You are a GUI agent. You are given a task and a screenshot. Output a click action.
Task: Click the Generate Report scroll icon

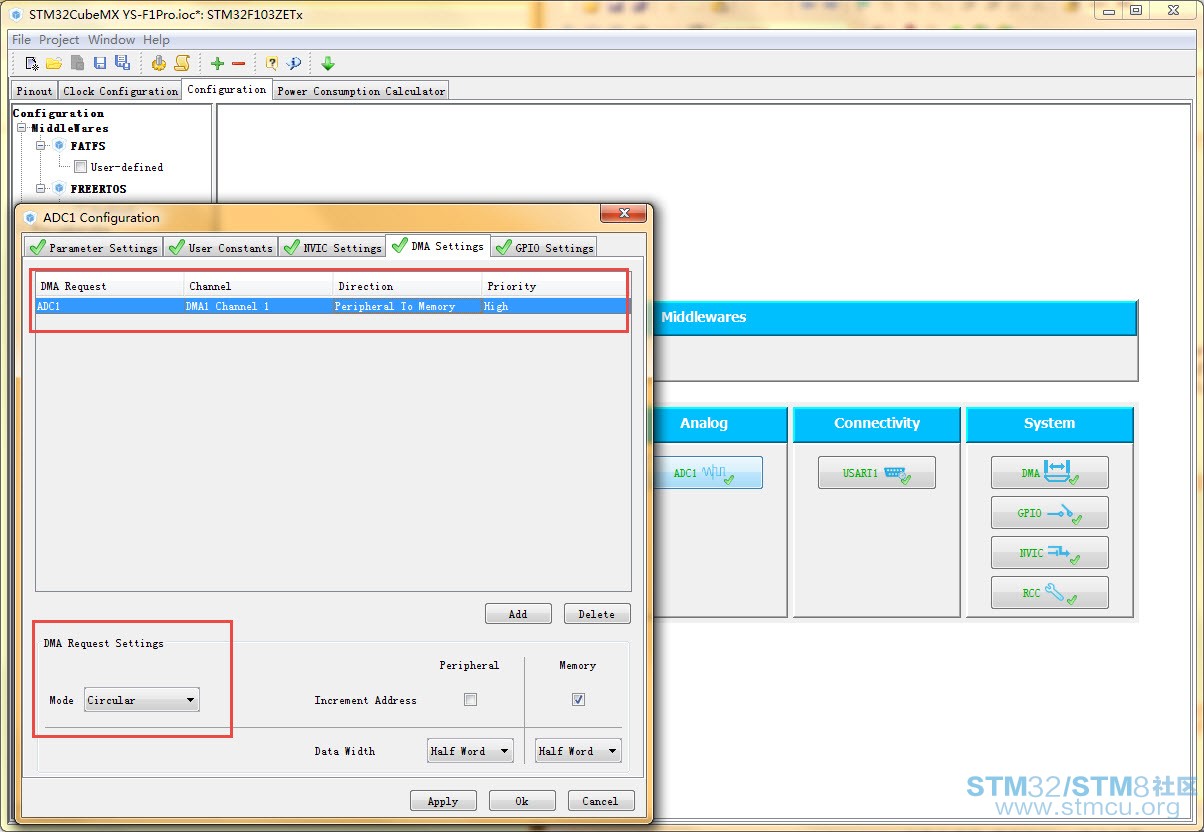182,63
